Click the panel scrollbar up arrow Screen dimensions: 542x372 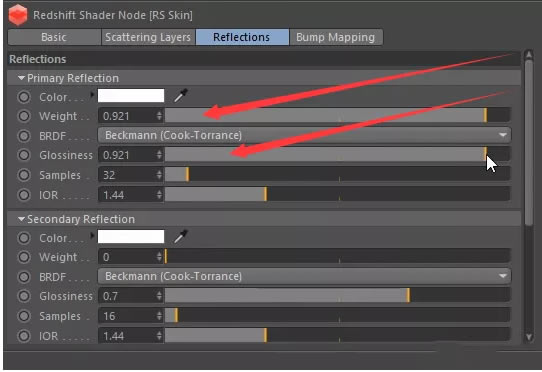pyautogui.click(x=529, y=54)
